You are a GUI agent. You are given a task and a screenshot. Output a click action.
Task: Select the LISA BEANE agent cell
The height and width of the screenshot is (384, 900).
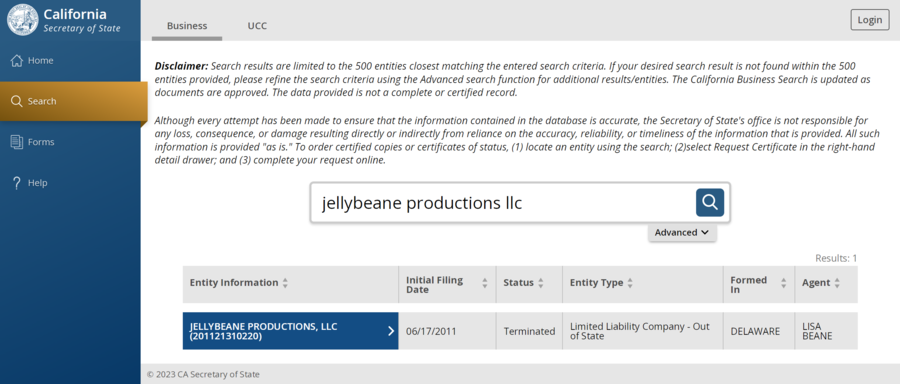tap(827, 331)
